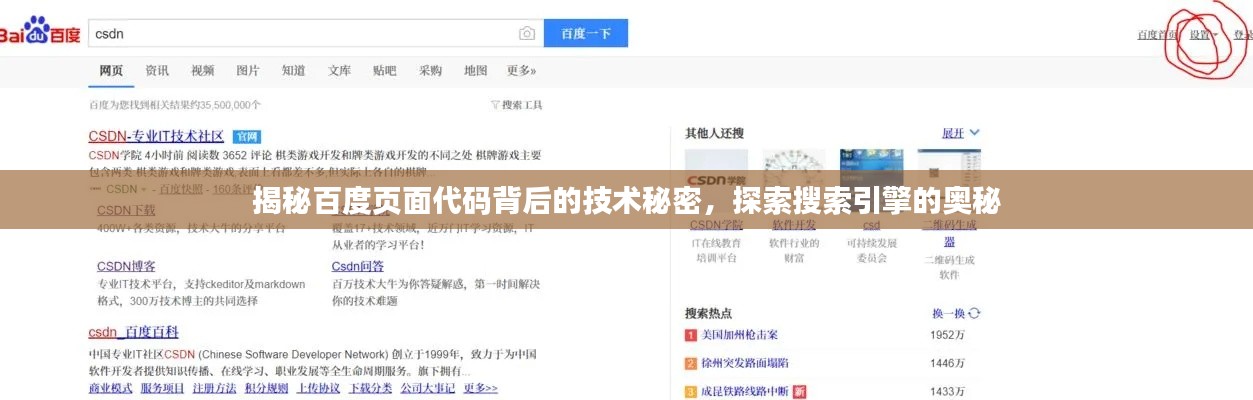Expand 其他人还搜 with 展开

coord(960,133)
